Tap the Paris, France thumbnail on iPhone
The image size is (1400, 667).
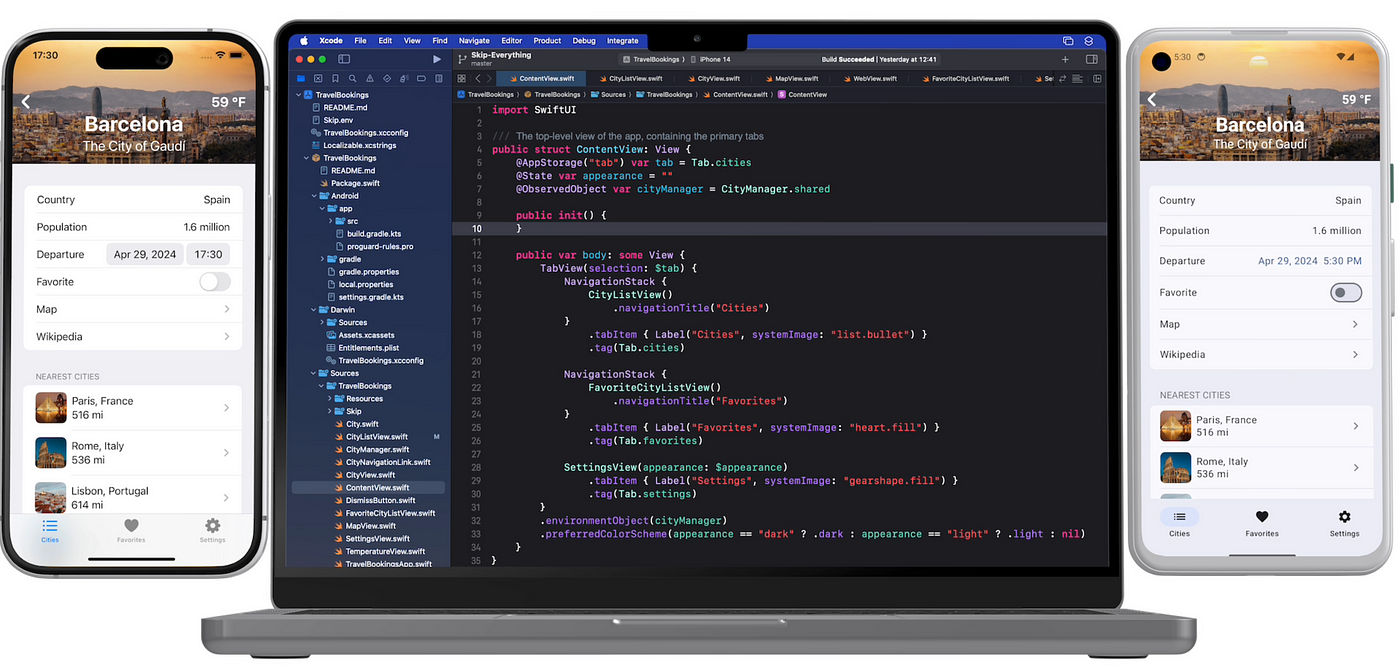pyautogui.click(x=51, y=407)
